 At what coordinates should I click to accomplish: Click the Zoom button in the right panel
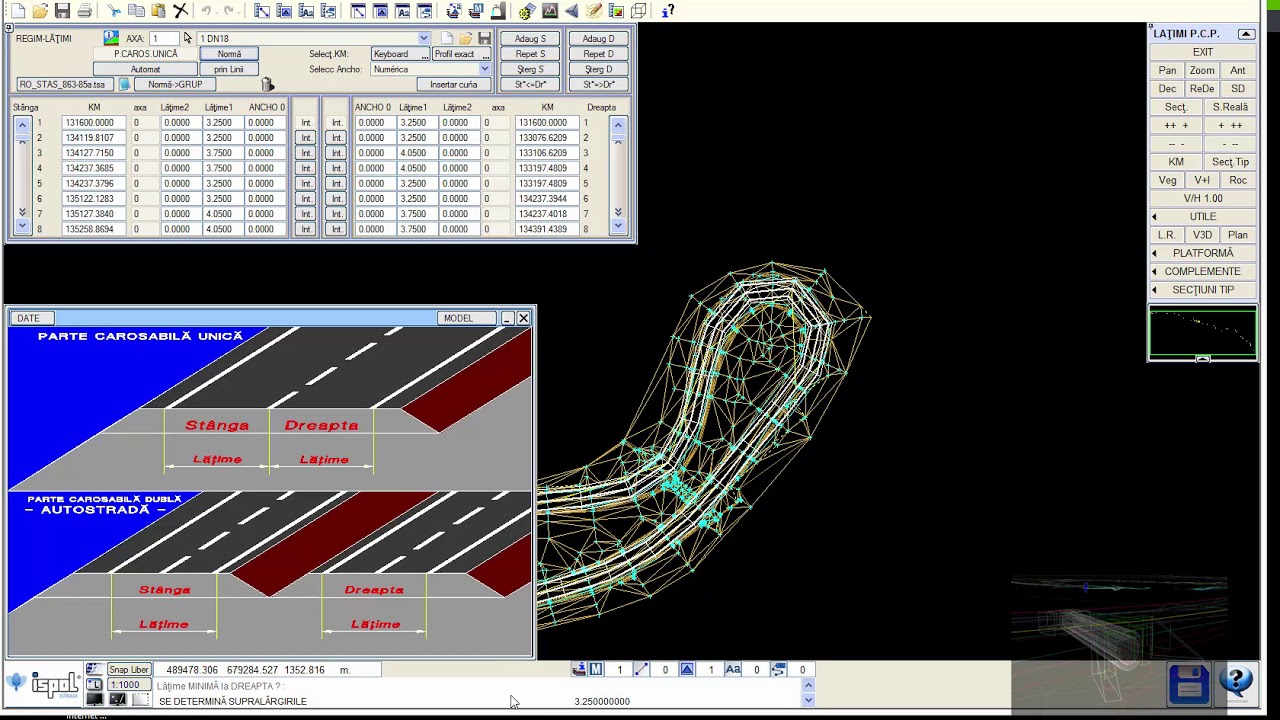[1202, 71]
